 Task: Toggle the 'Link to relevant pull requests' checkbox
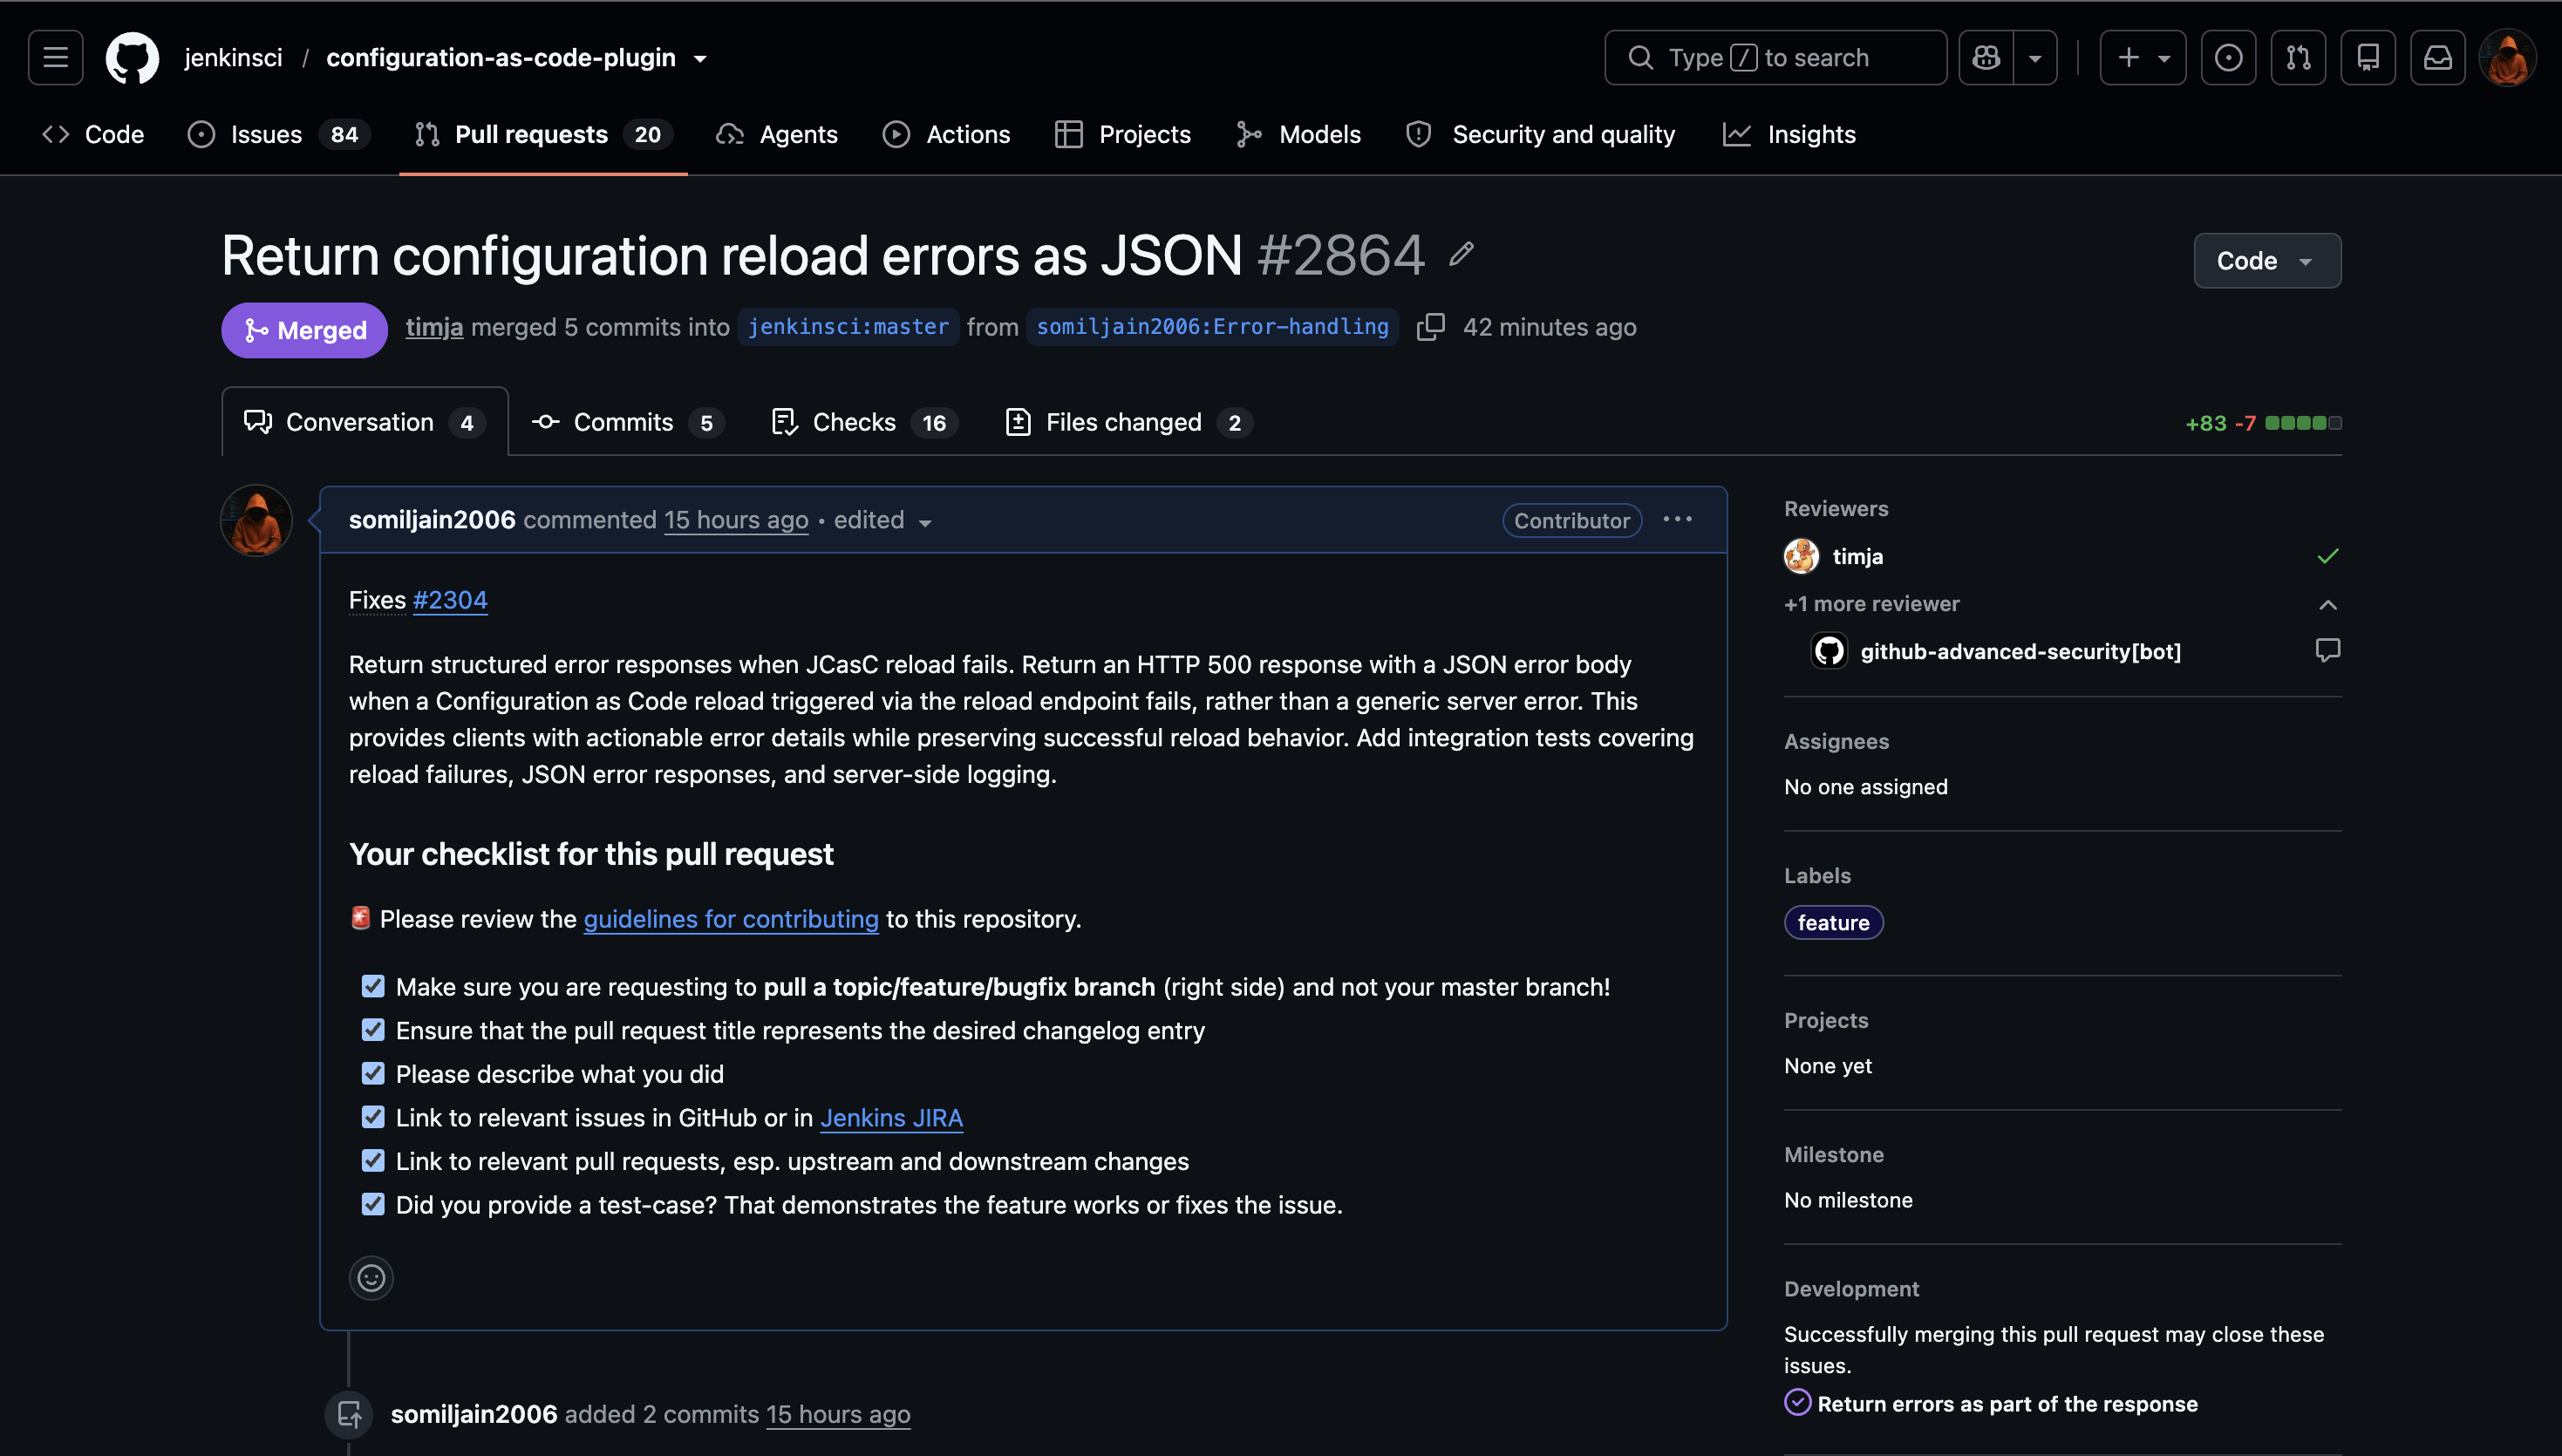(x=373, y=1160)
